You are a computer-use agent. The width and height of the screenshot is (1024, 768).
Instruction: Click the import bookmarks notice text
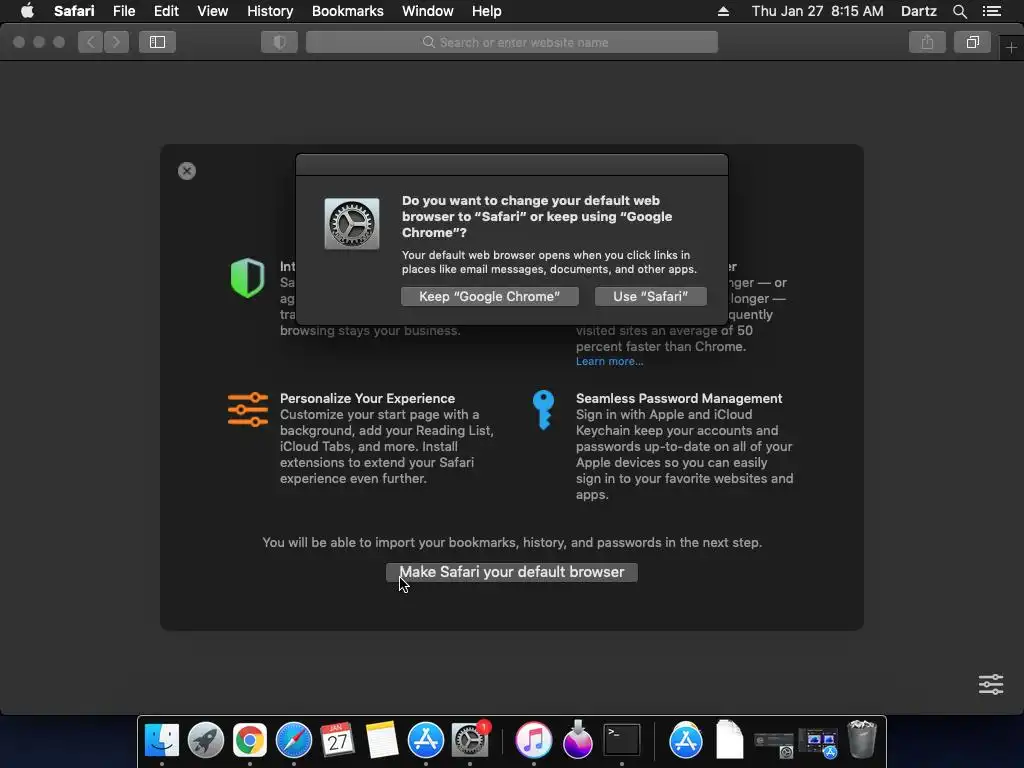[x=512, y=543]
